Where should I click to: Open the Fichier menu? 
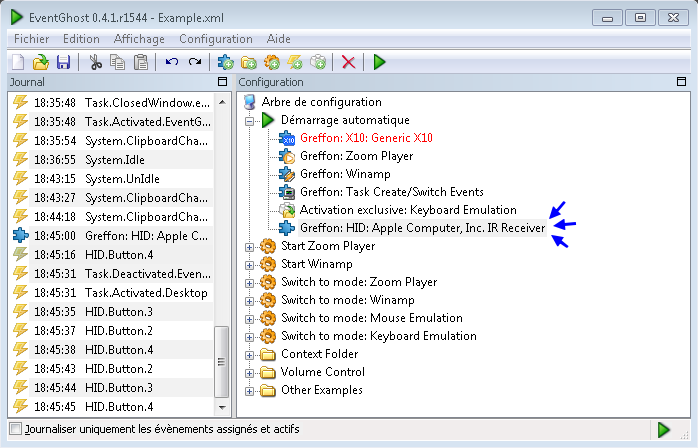[32, 39]
